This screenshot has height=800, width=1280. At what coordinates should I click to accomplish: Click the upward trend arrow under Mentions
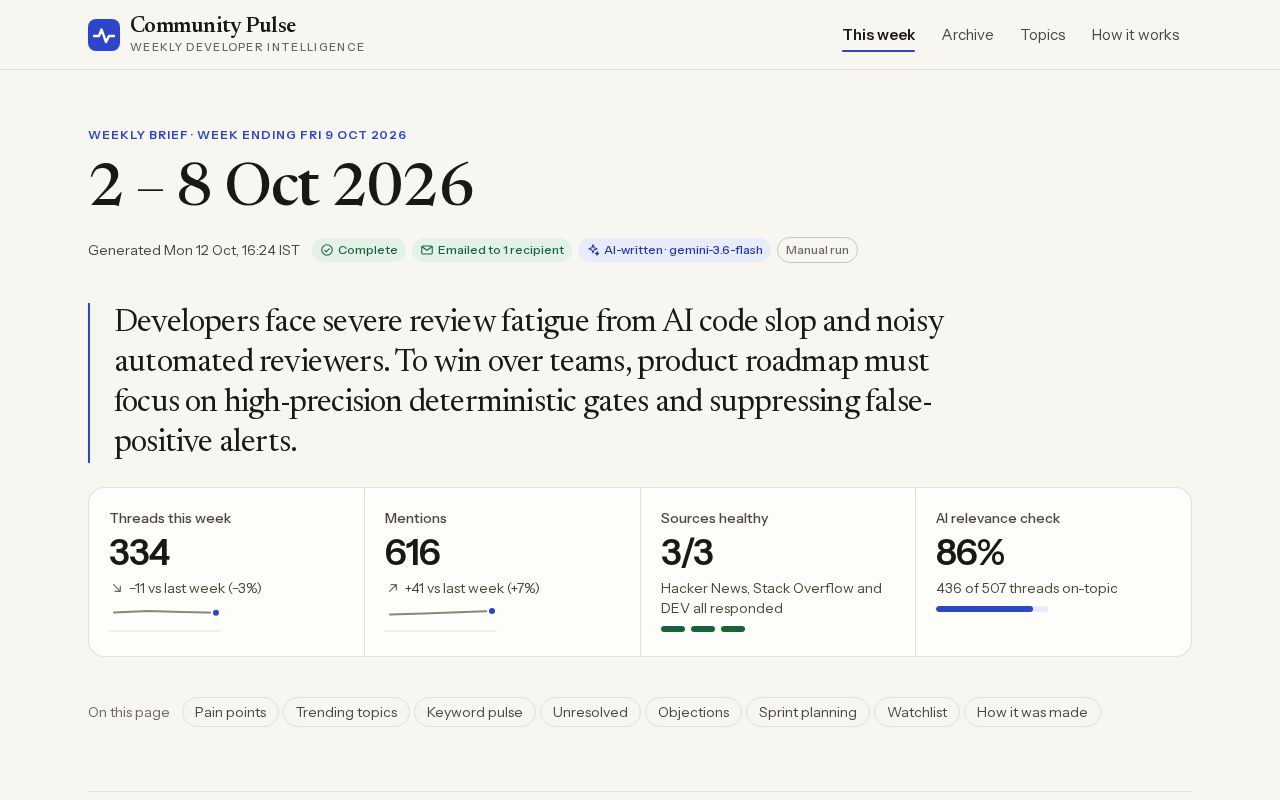(x=392, y=588)
